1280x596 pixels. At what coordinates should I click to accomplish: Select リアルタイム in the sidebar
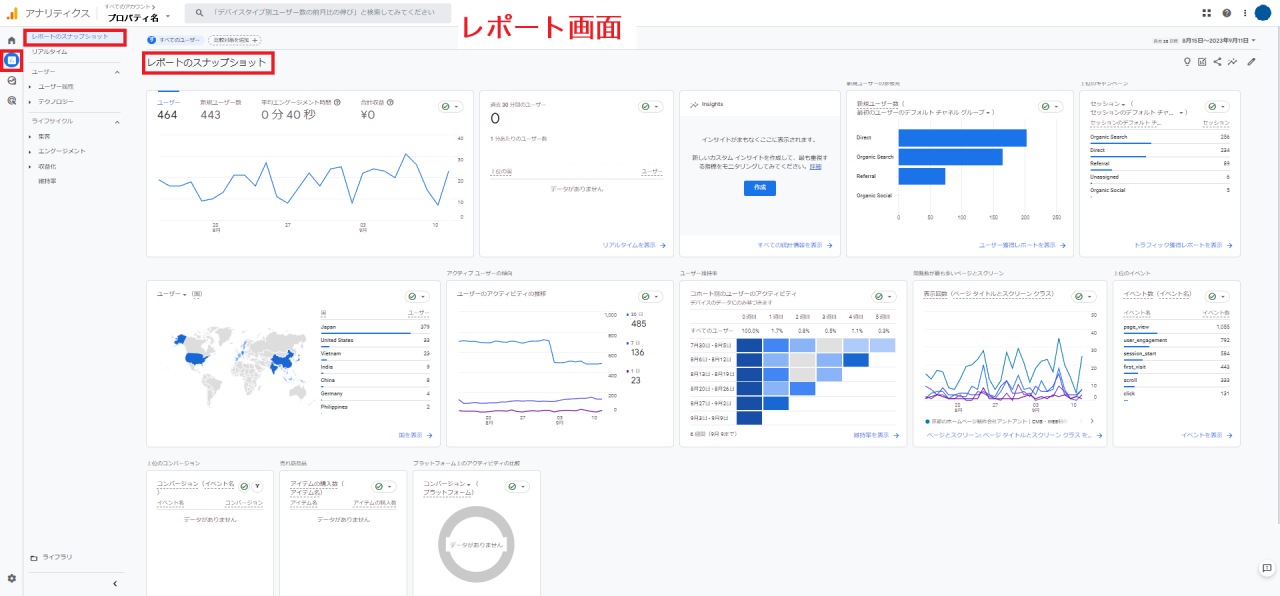tap(50, 51)
